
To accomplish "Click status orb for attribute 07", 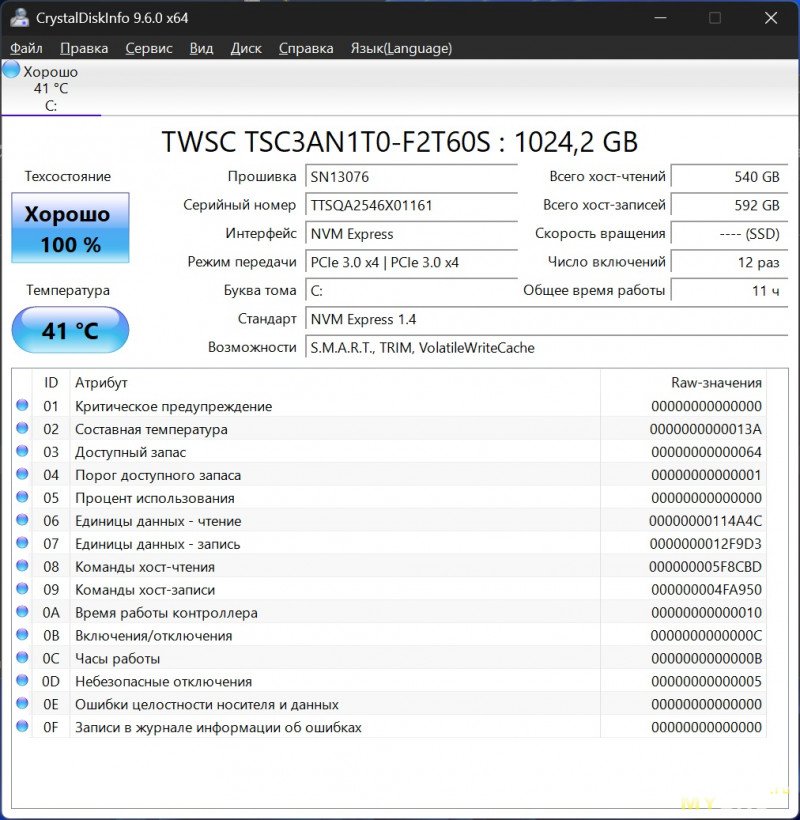I will click(x=22, y=543).
